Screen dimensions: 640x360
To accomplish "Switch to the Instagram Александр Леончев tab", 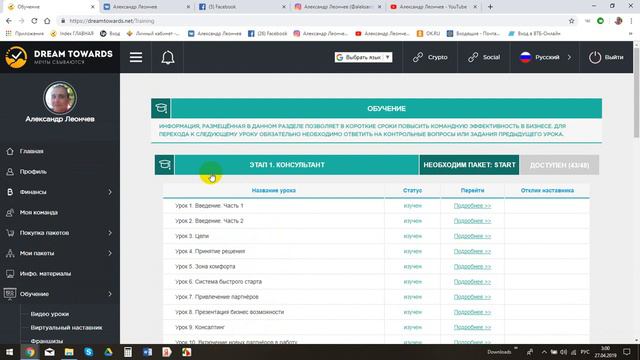I will 338,7.
